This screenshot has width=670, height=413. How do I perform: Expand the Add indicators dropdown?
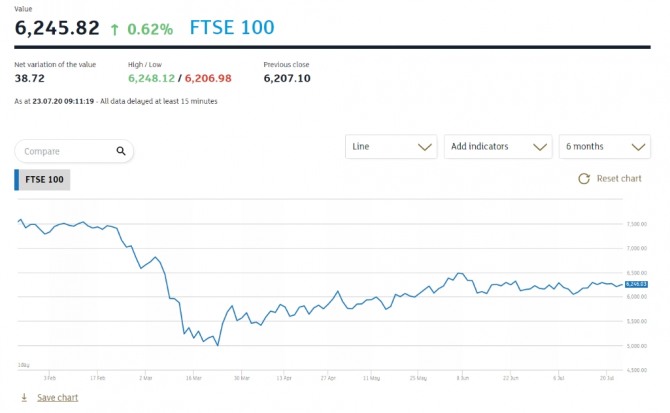[x=498, y=147]
